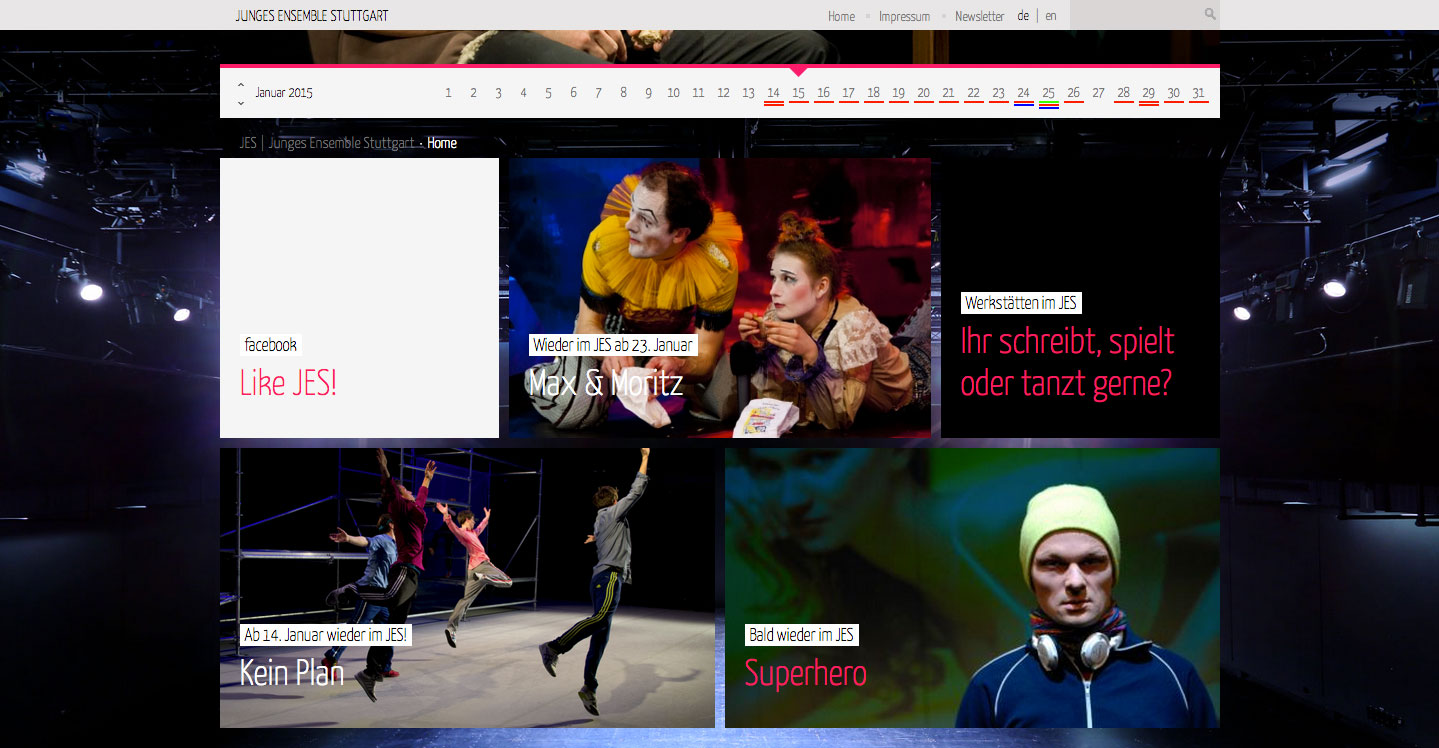This screenshot has height=748, width=1439.
Task: Select calendar day 30
Action: click(1173, 94)
